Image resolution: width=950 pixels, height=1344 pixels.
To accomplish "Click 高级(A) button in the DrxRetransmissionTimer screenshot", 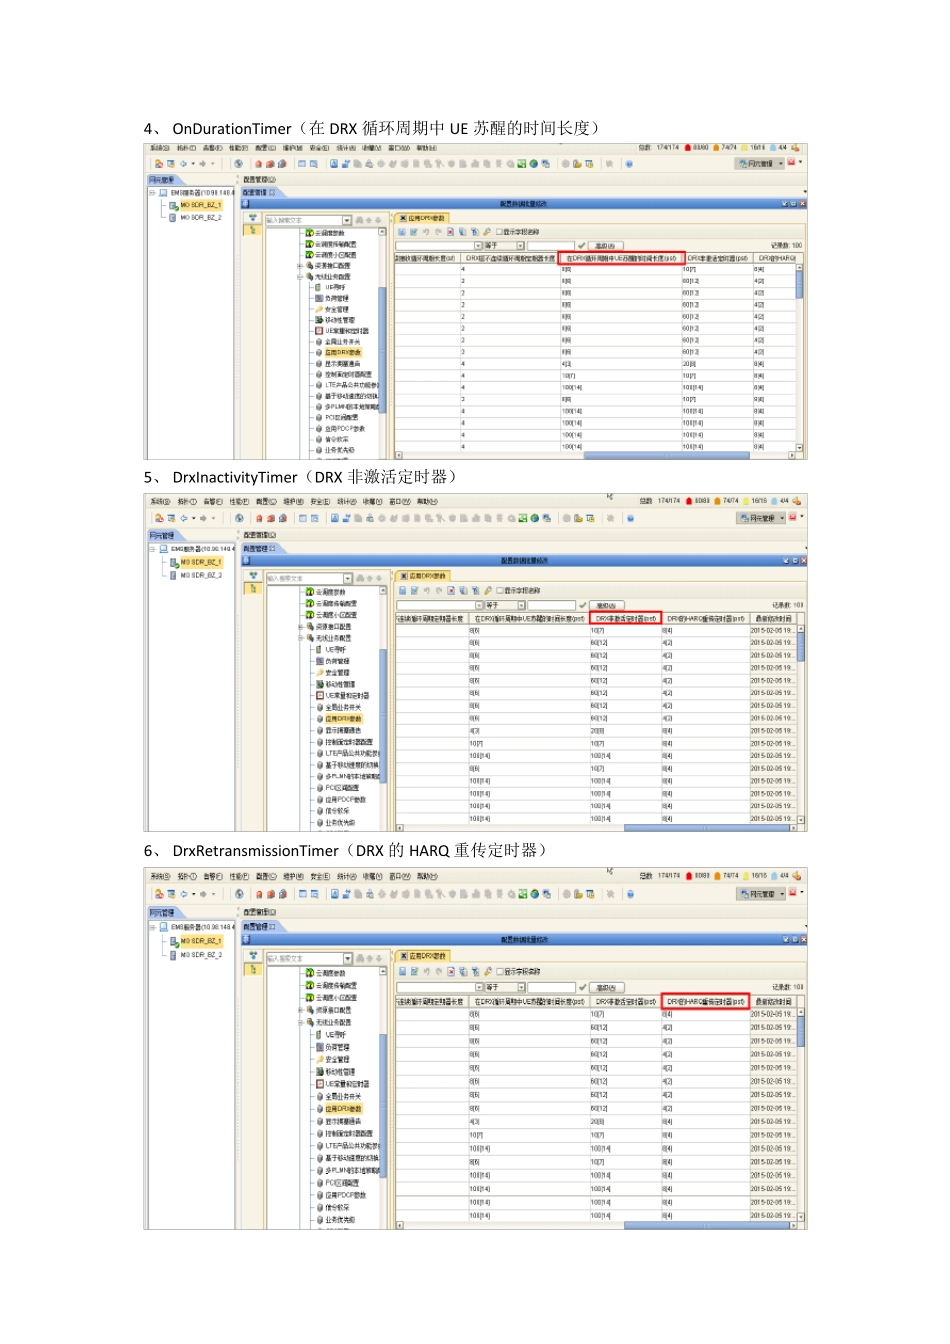I will tap(605, 987).
